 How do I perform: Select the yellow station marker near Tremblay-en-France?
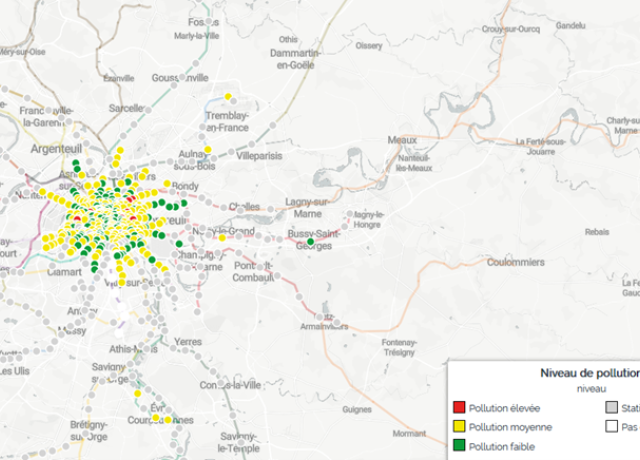tap(228, 97)
